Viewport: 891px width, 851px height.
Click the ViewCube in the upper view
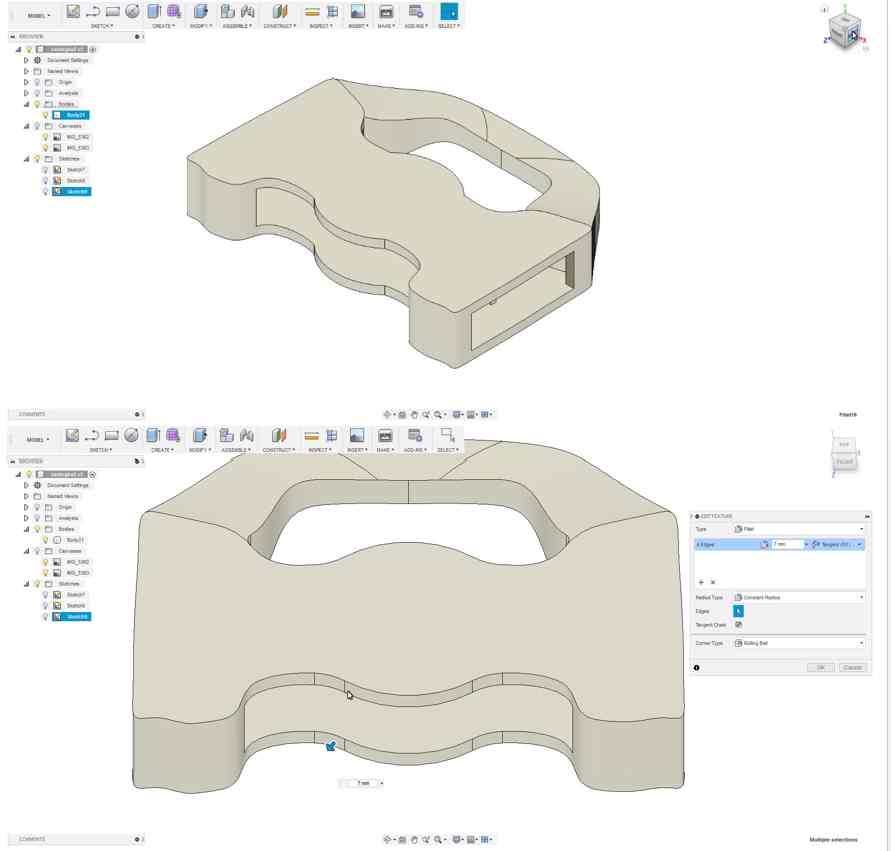[x=845, y=33]
